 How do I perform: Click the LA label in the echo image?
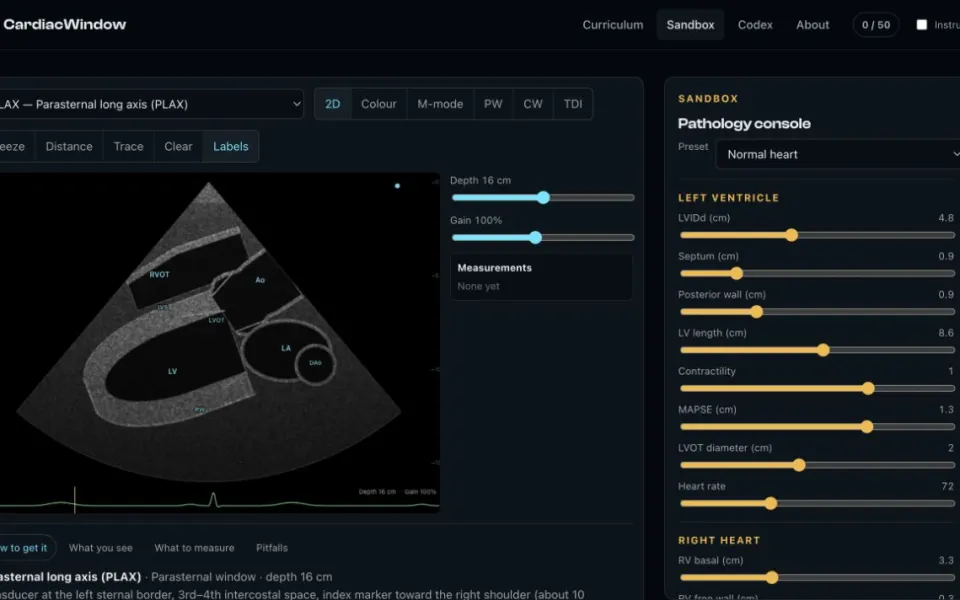coord(286,348)
